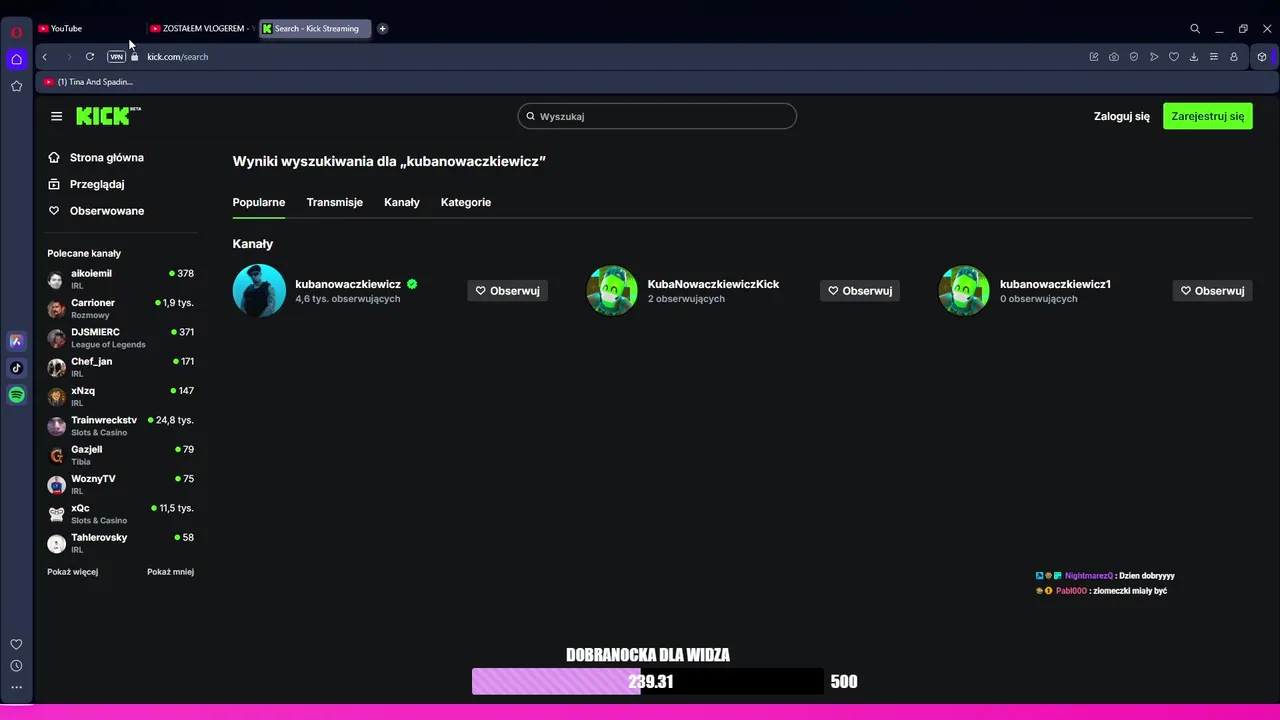Open kubanowaczkiewicz1 channel name

[x=1055, y=284]
